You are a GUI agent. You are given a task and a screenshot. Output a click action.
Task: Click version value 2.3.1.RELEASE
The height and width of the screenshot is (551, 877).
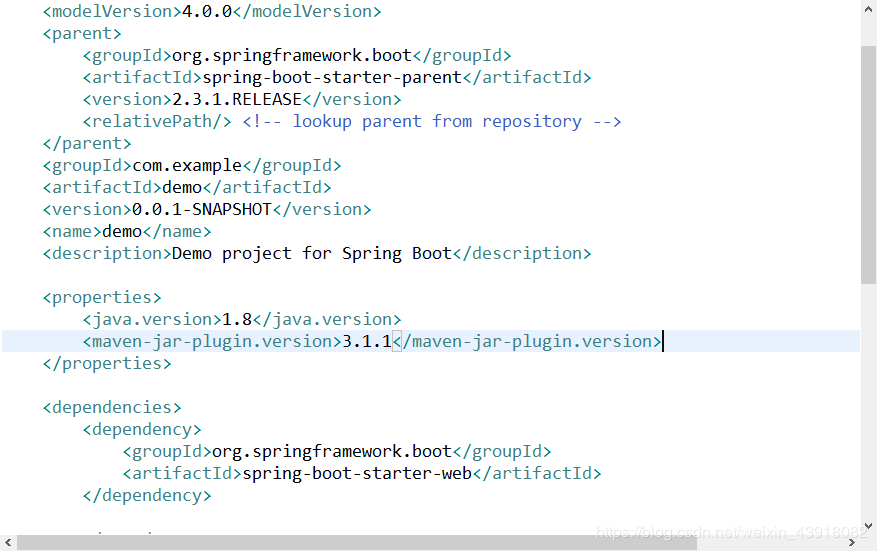[x=237, y=100]
